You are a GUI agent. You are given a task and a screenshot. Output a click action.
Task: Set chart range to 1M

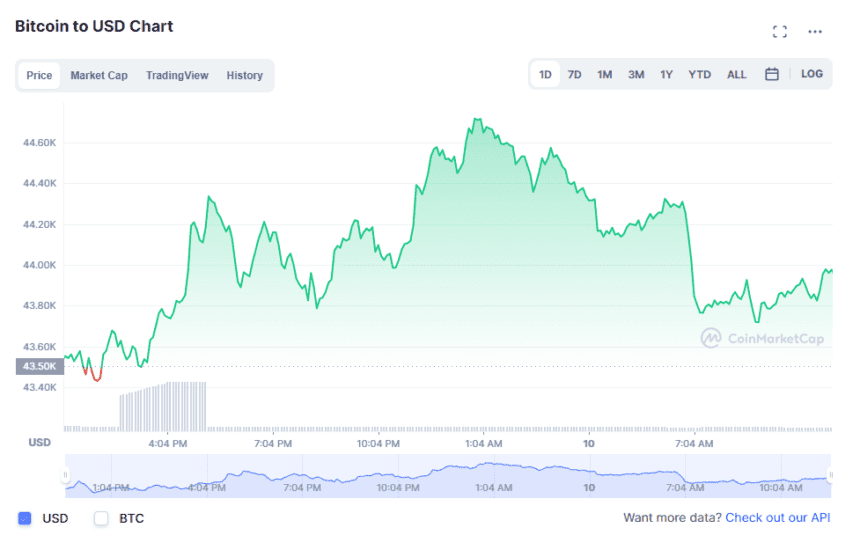[x=605, y=74]
